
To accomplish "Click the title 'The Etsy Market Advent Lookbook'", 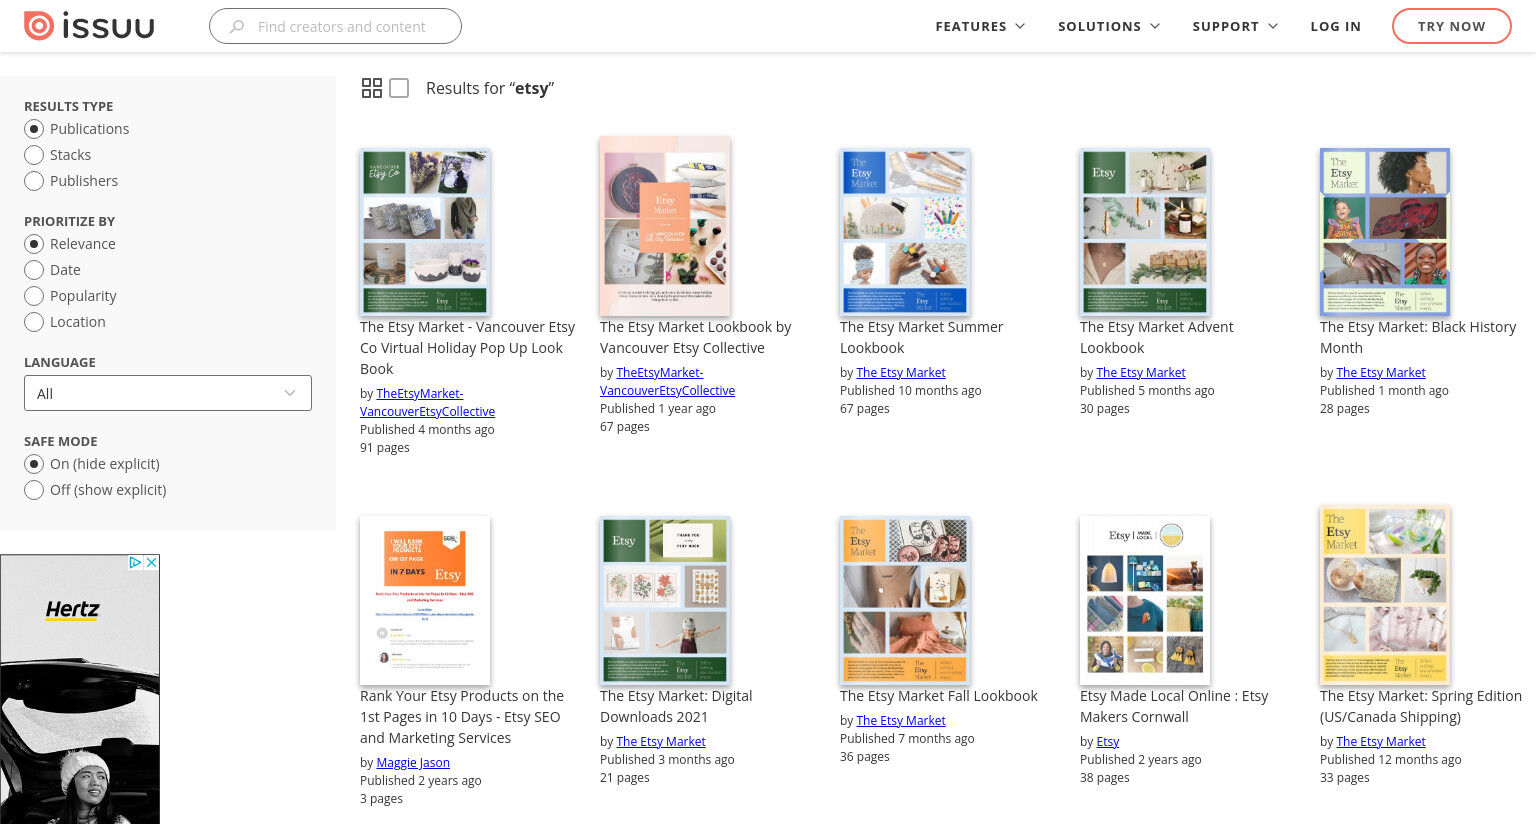I will pos(1156,337).
